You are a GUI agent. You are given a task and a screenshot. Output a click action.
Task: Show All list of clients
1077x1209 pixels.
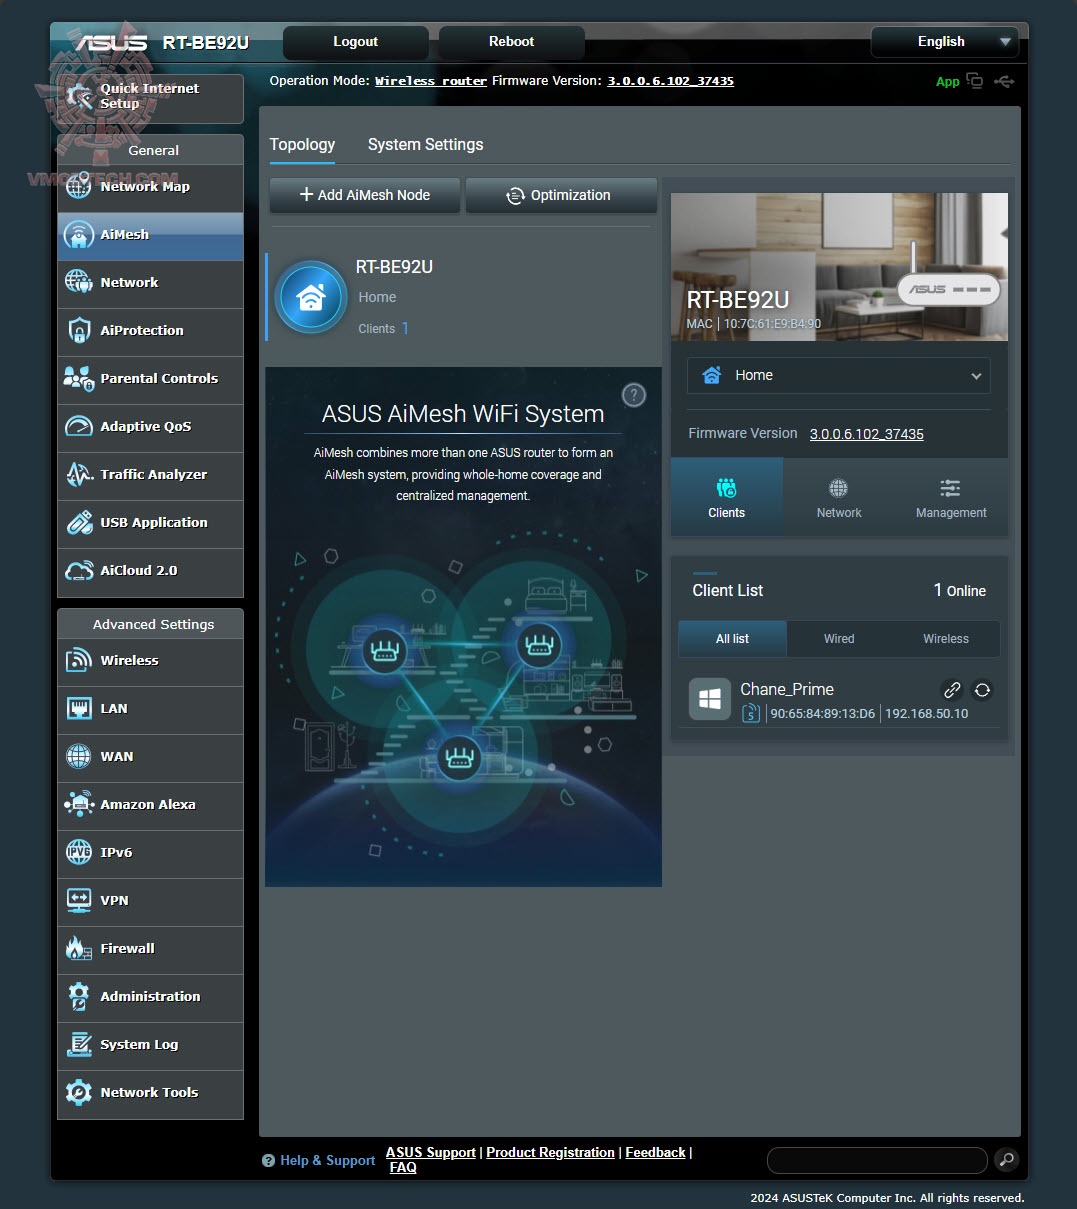tap(733, 639)
